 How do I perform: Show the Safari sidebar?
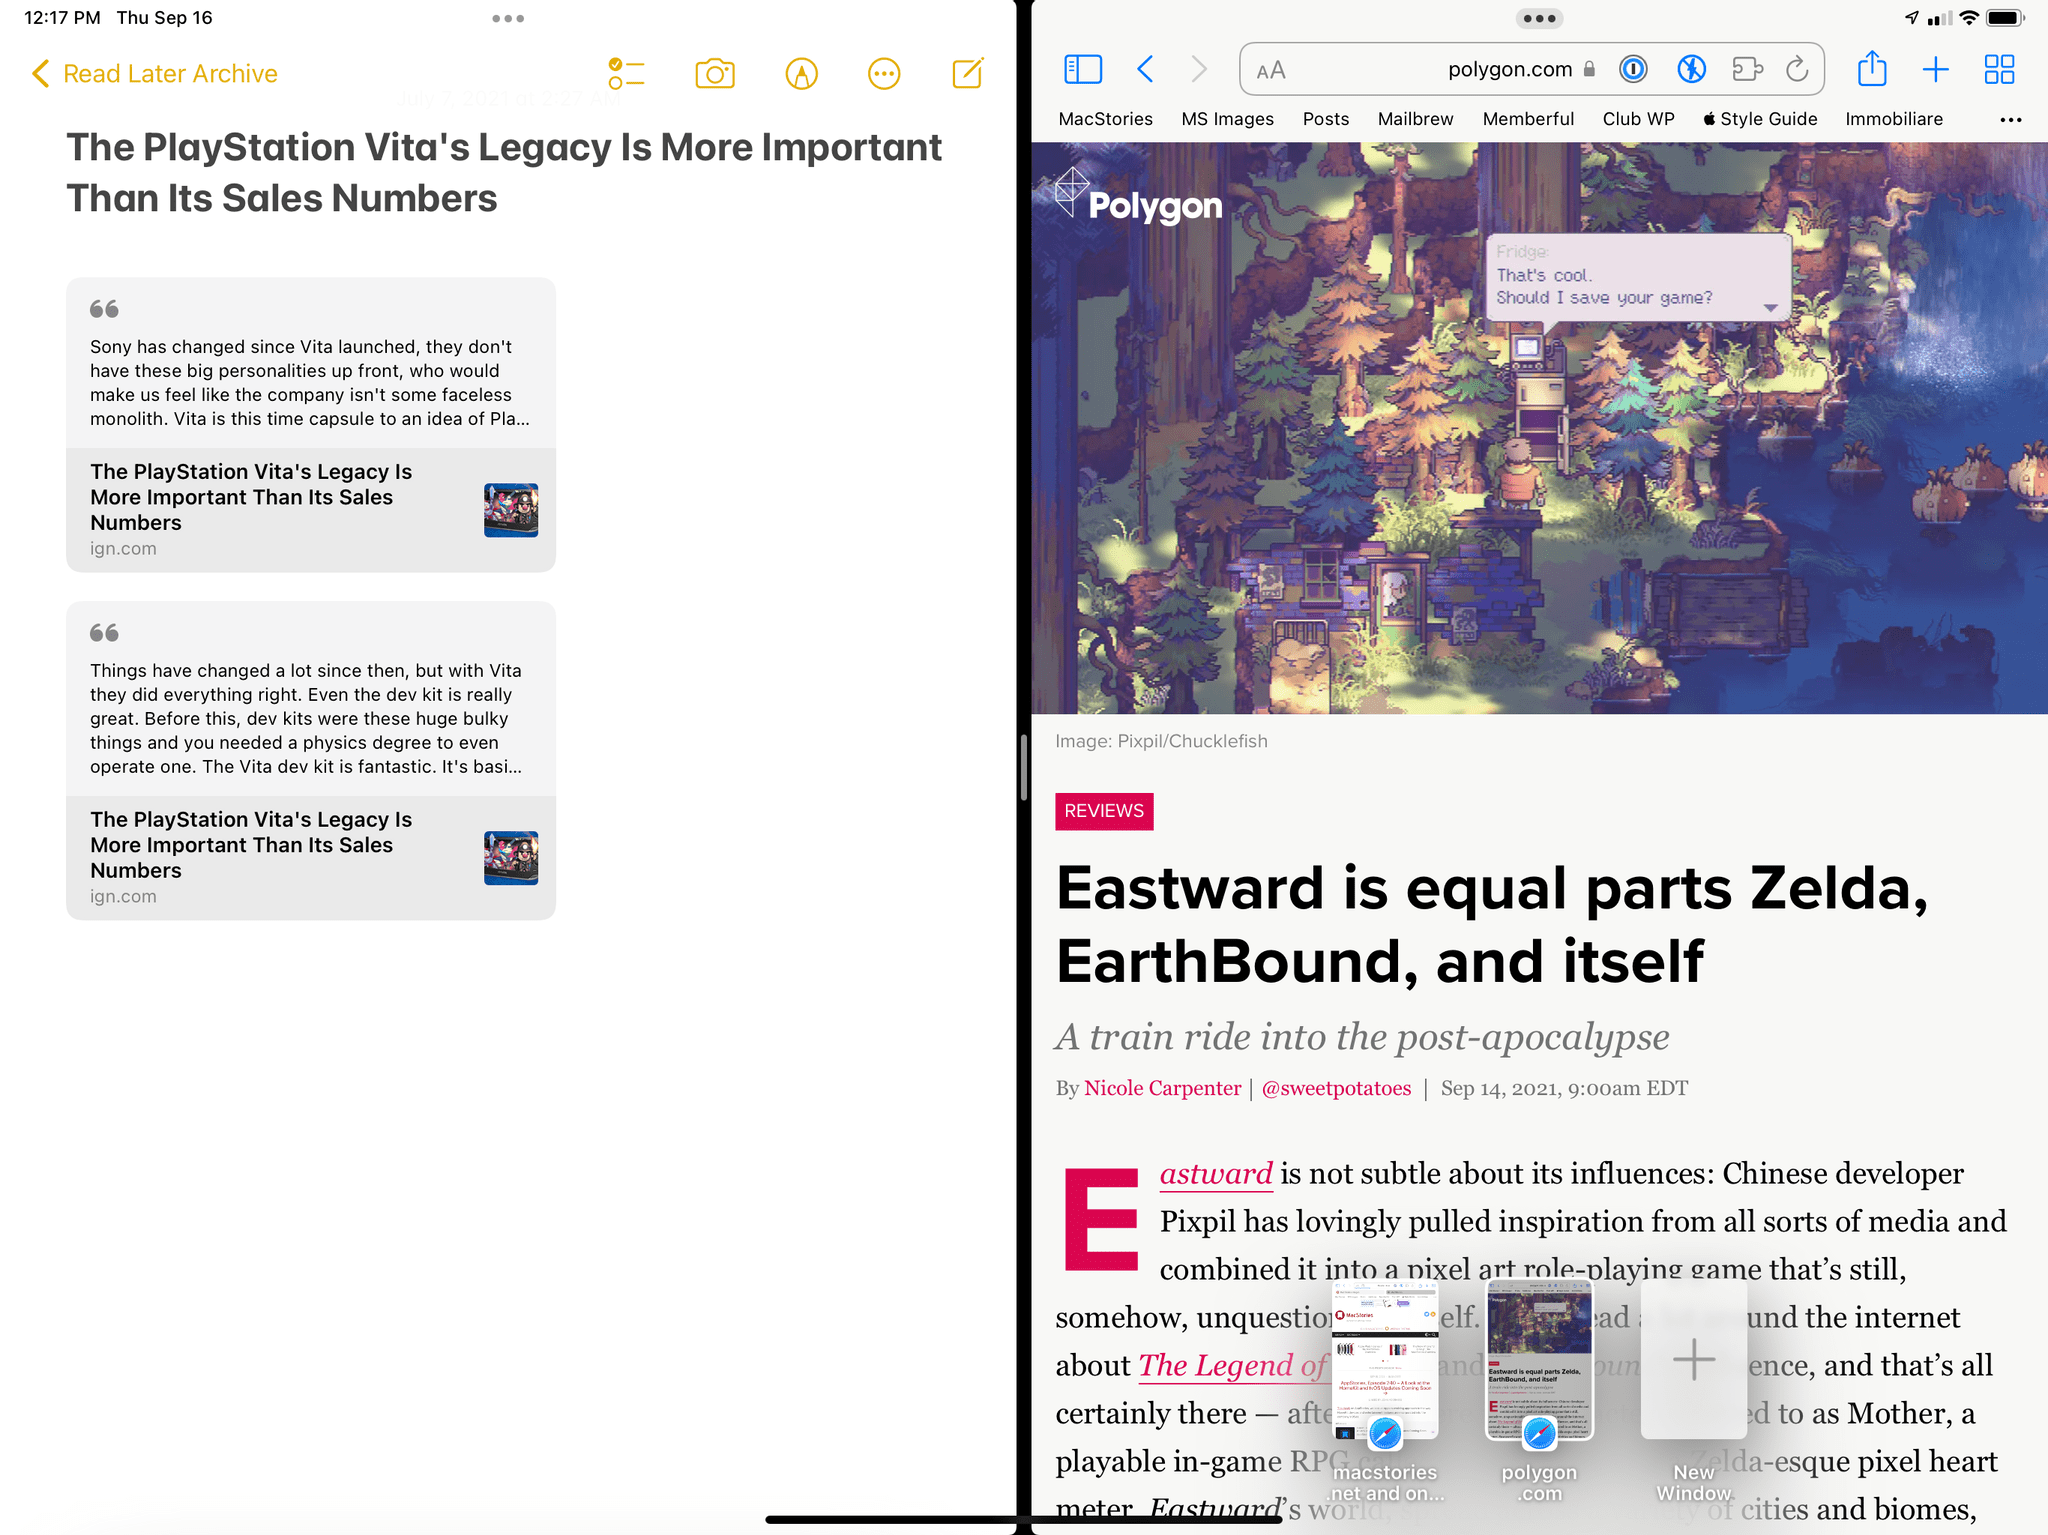click(1083, 69)
